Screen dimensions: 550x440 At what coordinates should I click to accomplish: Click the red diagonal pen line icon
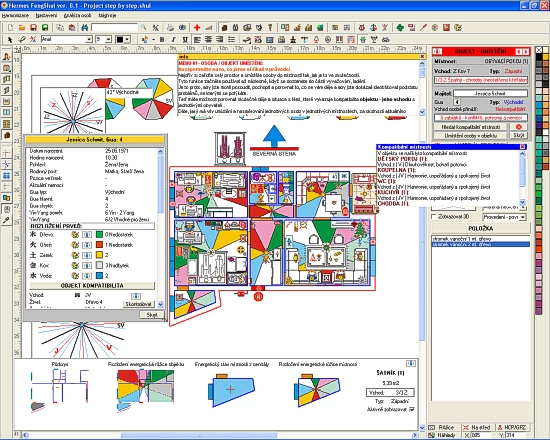coord(423,27)
